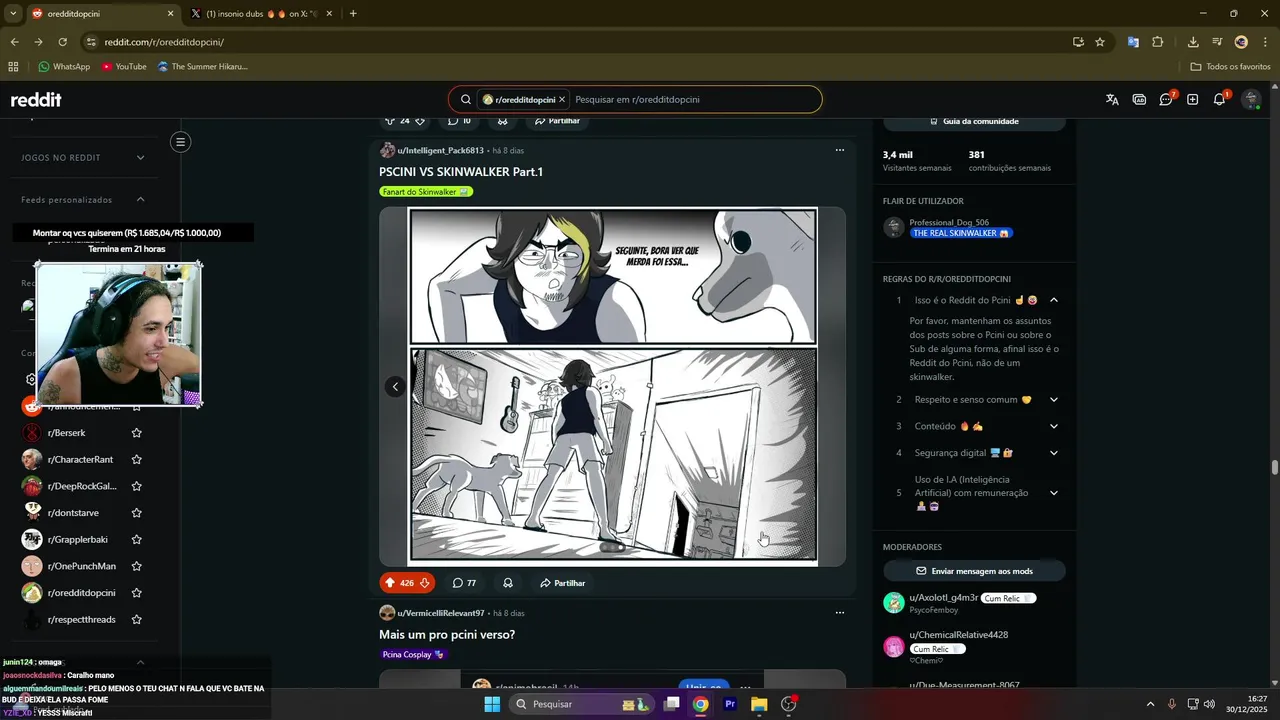The image size is (1280, 720).
Task: Open the notifications bell
Action: pos(1220,99)
